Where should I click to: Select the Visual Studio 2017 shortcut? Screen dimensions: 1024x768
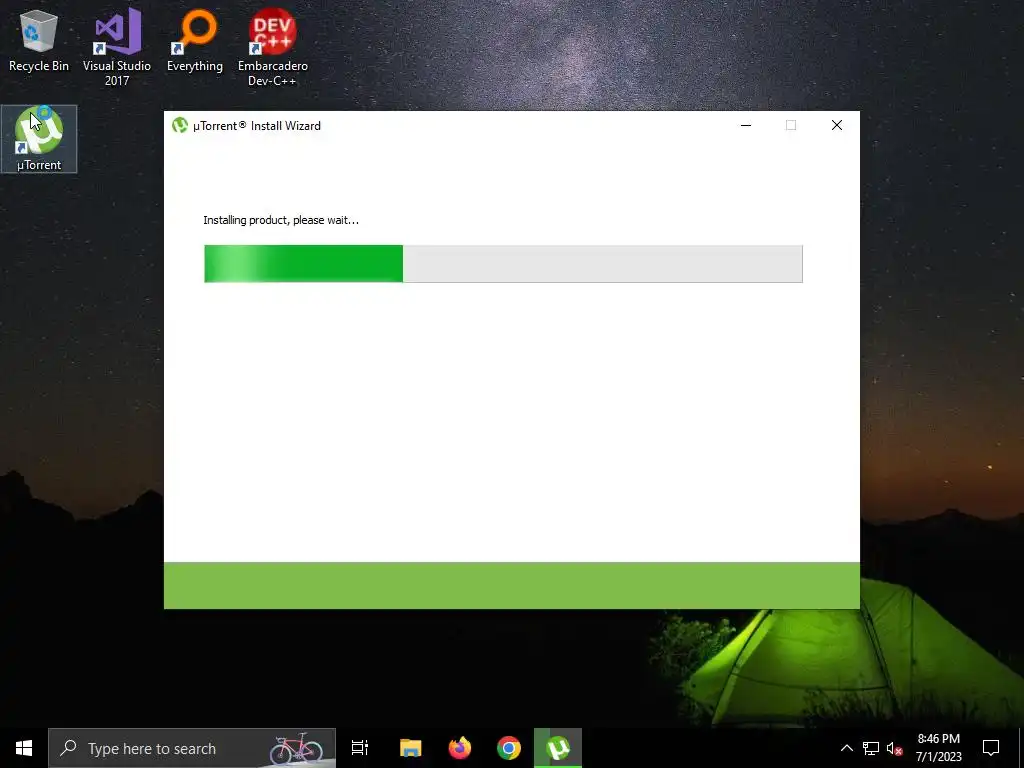point(117,47)
